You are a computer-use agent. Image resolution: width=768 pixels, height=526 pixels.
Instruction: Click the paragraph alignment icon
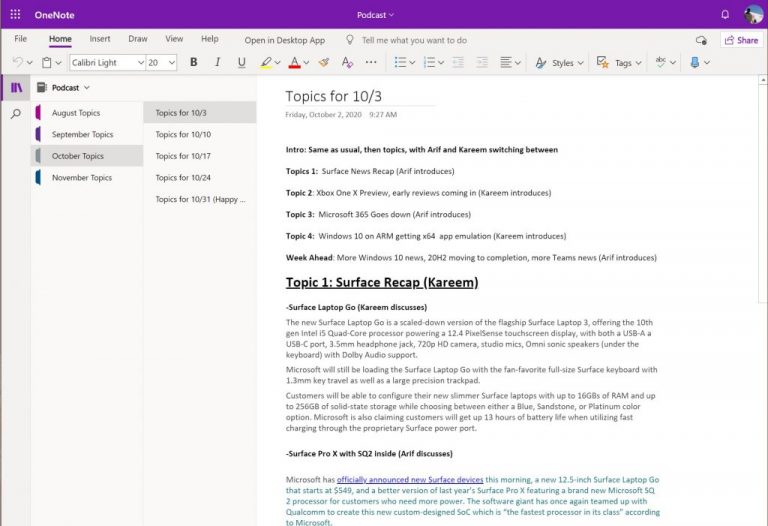point(506,62)
